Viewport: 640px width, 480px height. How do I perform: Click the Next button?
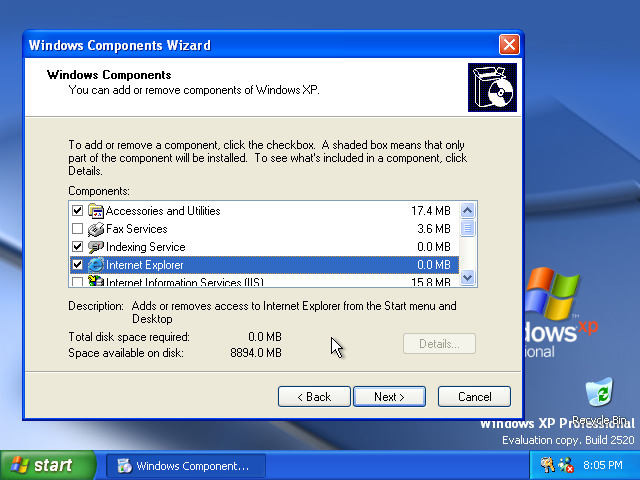click(x=389, y=397)
